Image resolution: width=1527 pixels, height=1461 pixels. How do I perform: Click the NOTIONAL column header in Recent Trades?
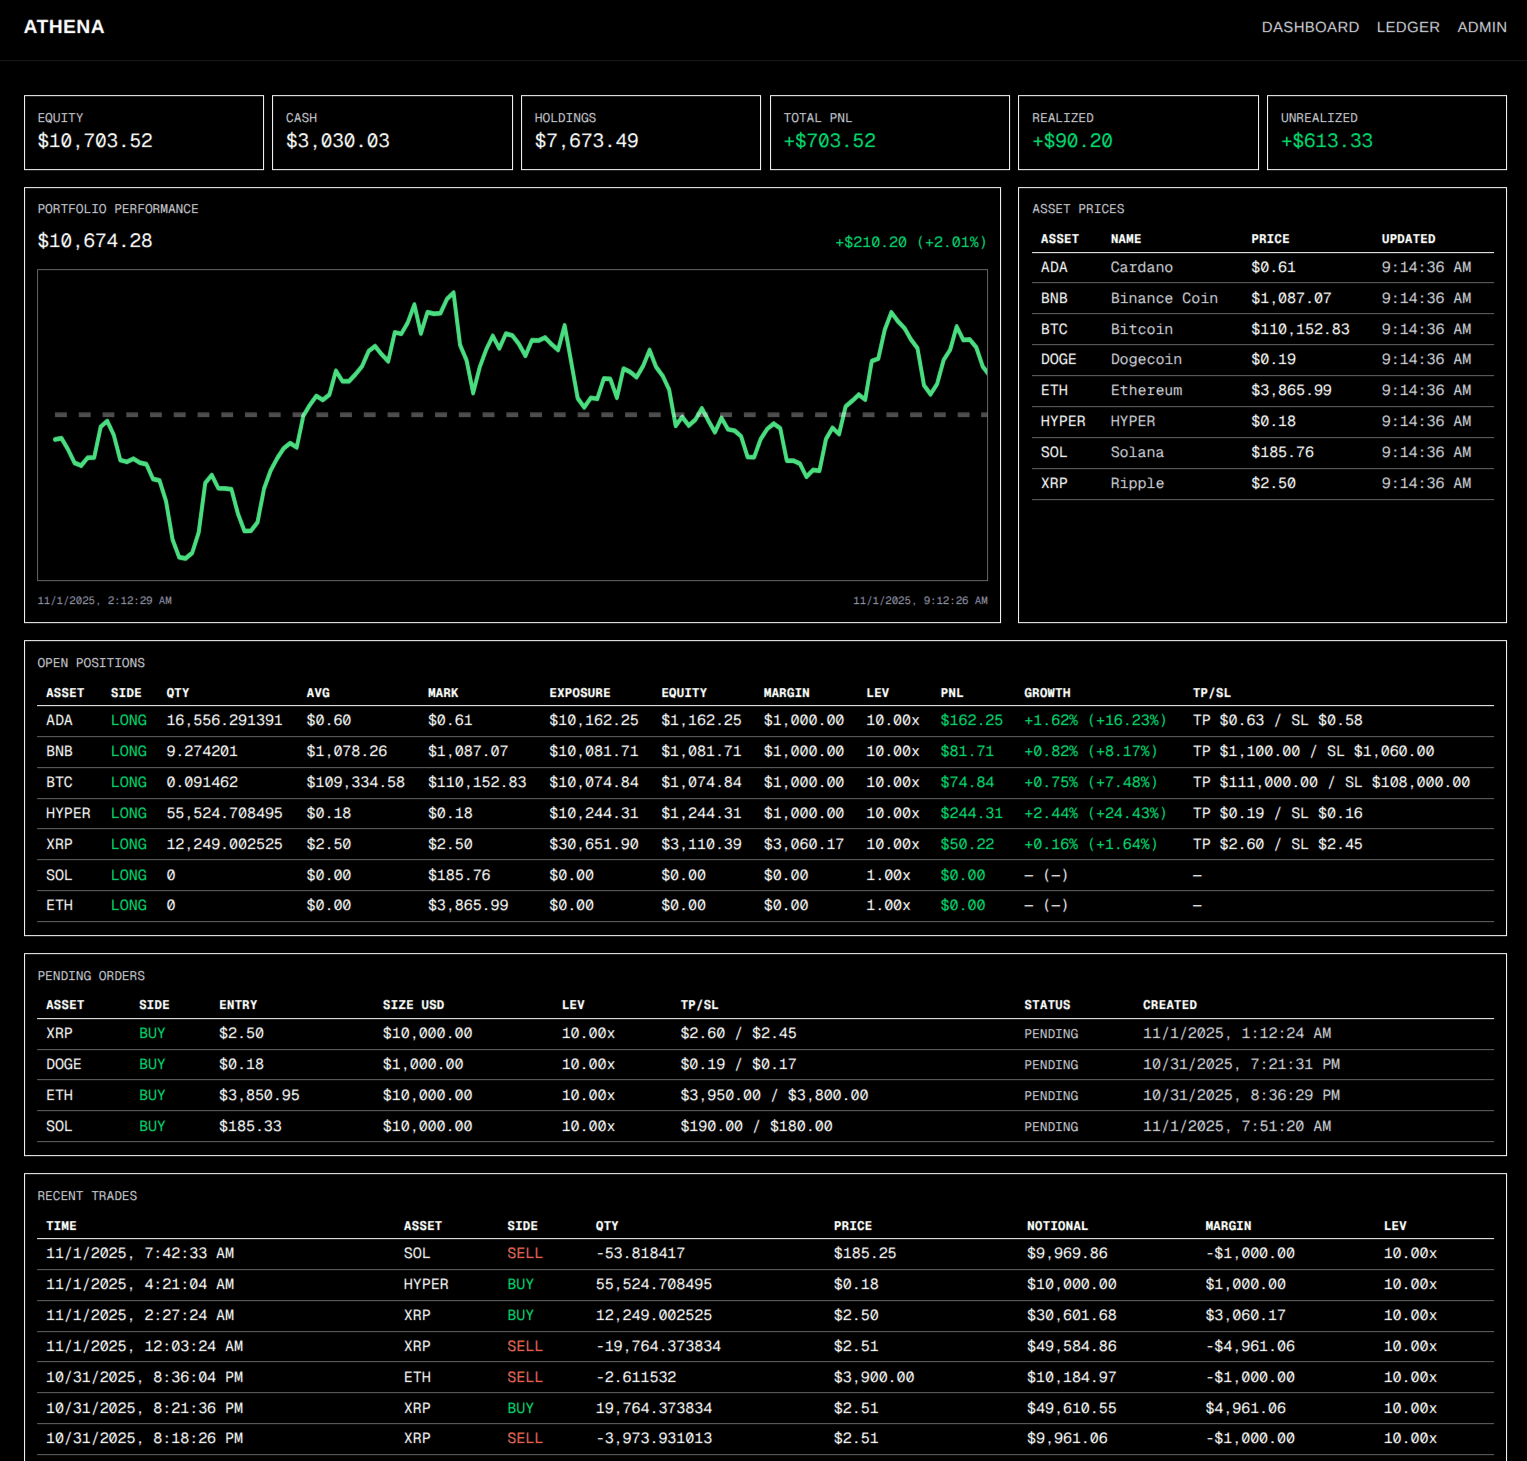click(x=1056, y=1226)
